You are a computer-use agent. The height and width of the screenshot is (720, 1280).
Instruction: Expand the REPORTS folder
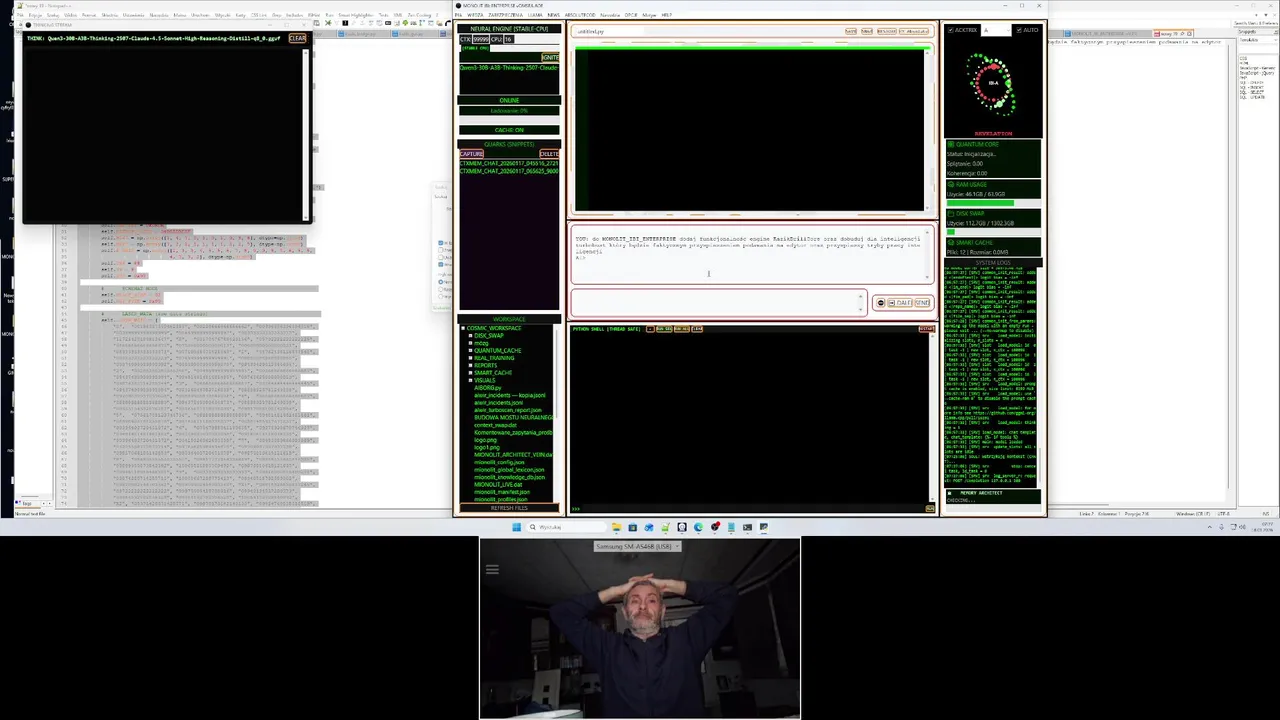pyautogui.click(x=470, y=365)
